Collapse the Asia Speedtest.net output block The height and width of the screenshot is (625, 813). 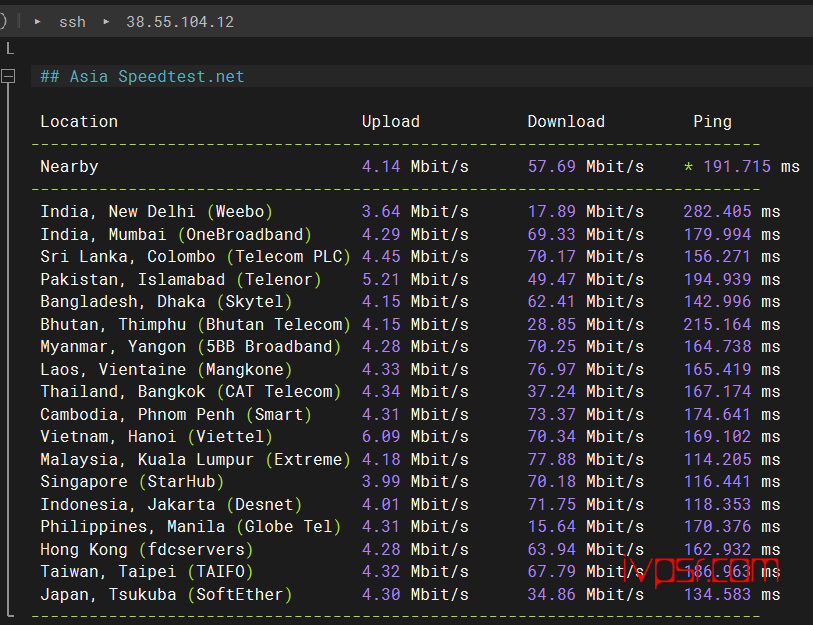tap(8, 77)
